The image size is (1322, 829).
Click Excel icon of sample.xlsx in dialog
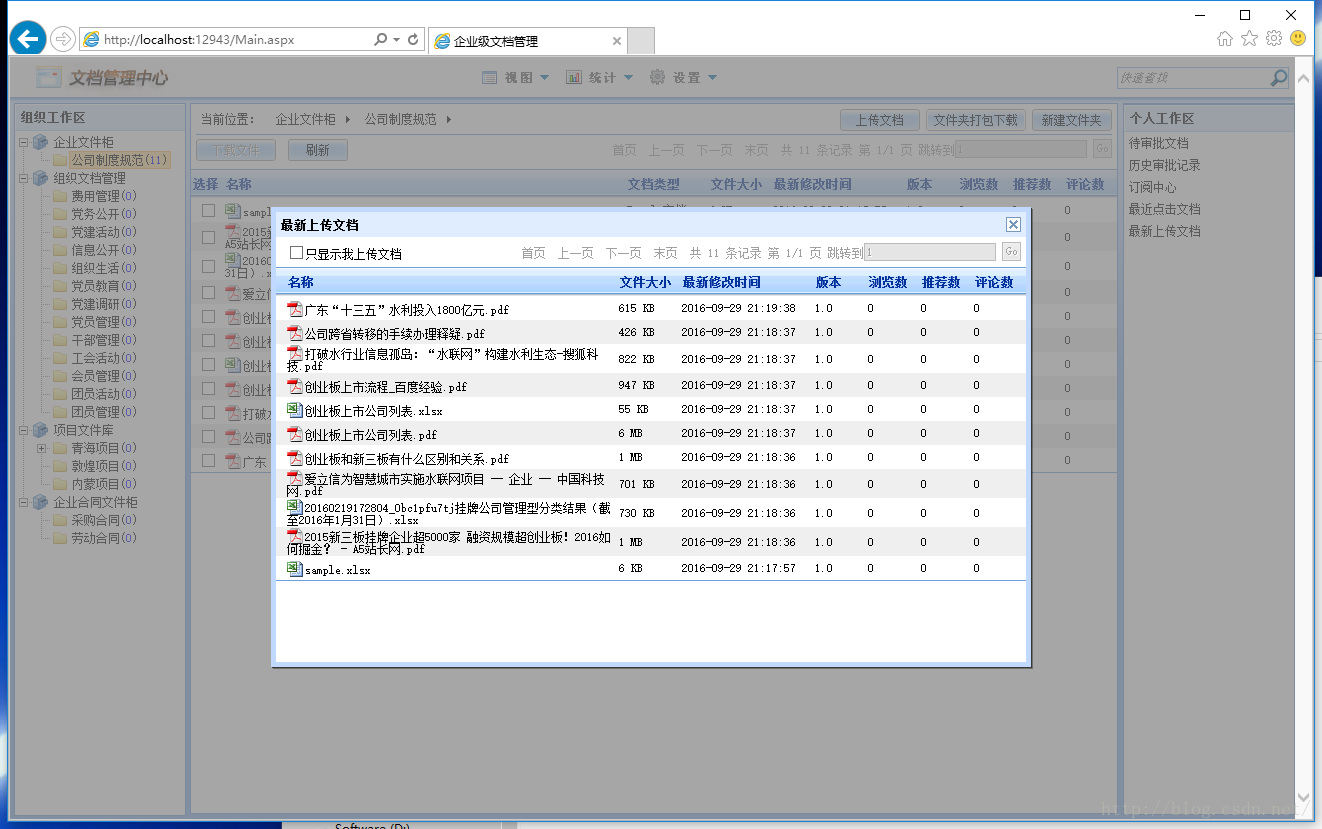pyautogui.click(x=294, y=568)
